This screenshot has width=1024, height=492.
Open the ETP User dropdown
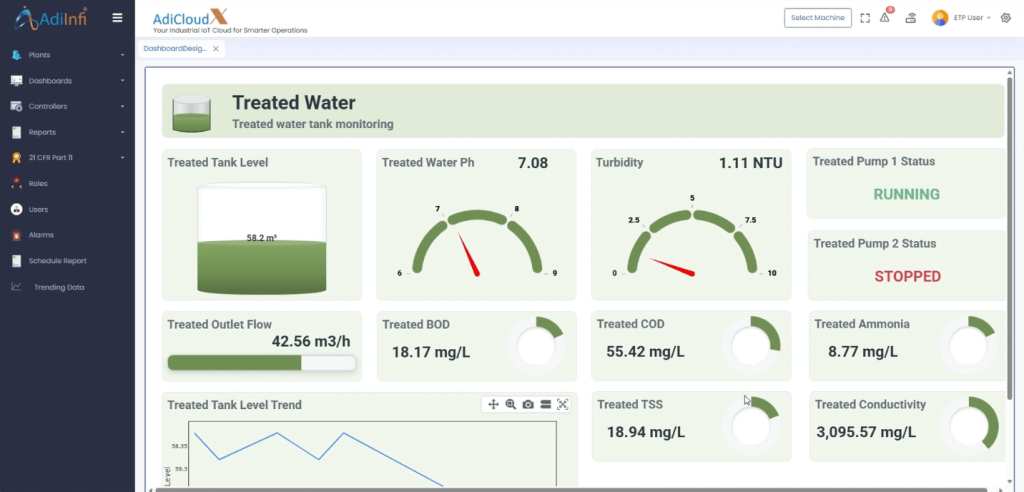tap(972, 18)
